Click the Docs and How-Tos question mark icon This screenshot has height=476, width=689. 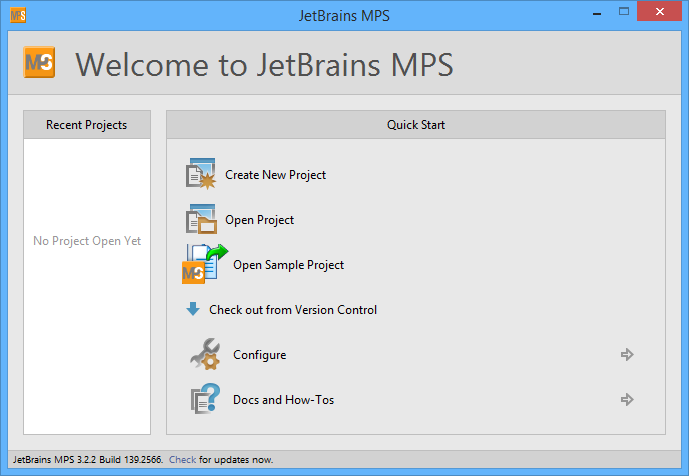[205, 400]
